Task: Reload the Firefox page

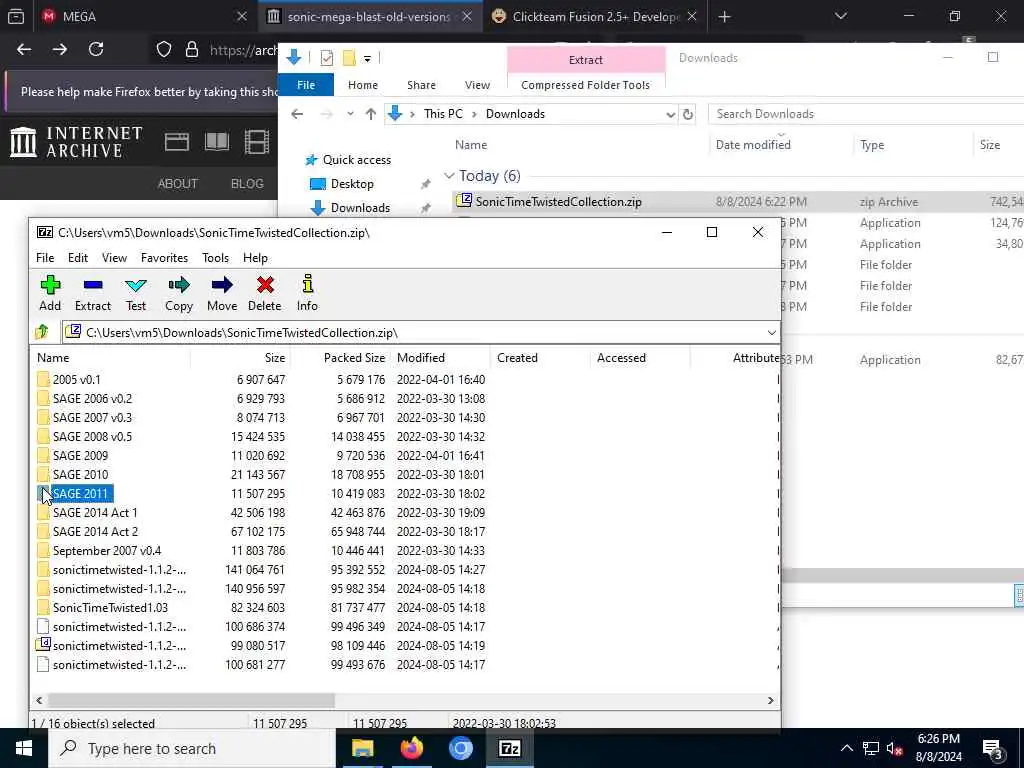Action: [96, 49]
